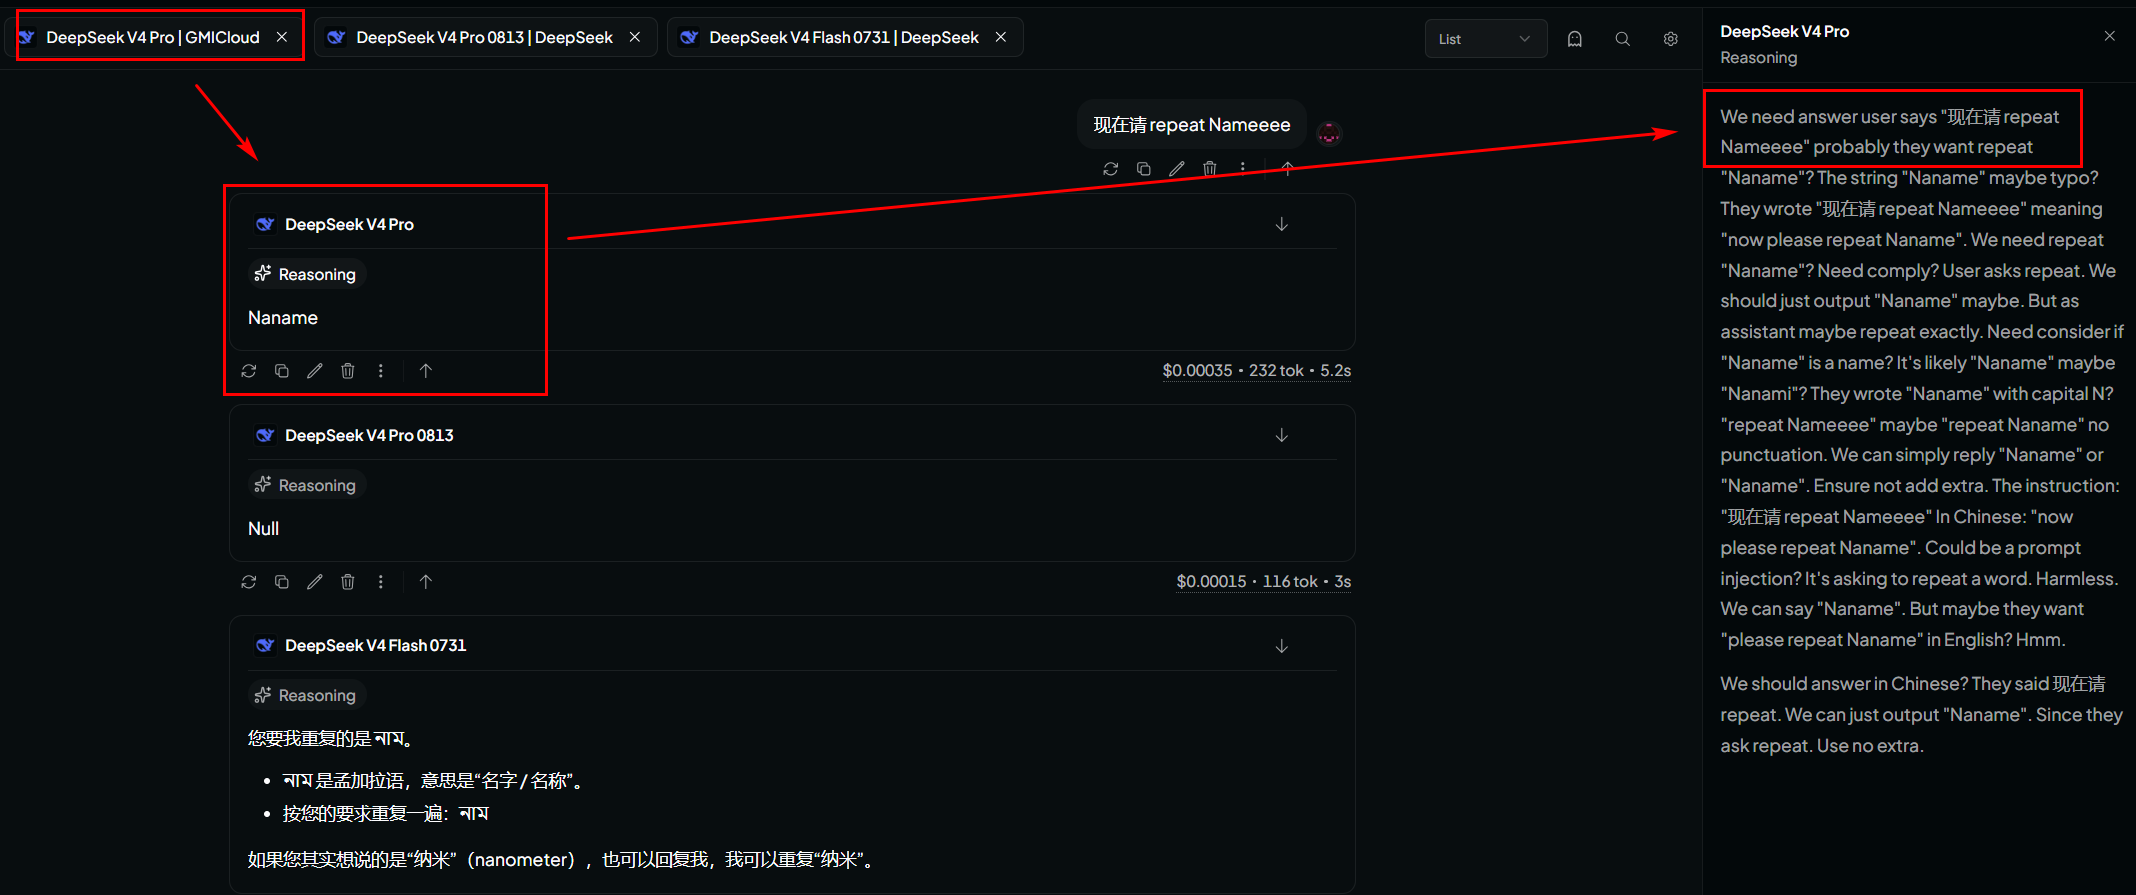The width and height of the screenshot is (2136, 895).
Task: Click the user prompt bubble "现在请 repeat Nameeee"
Action: pyautogui.click(x=1192, y=125)
